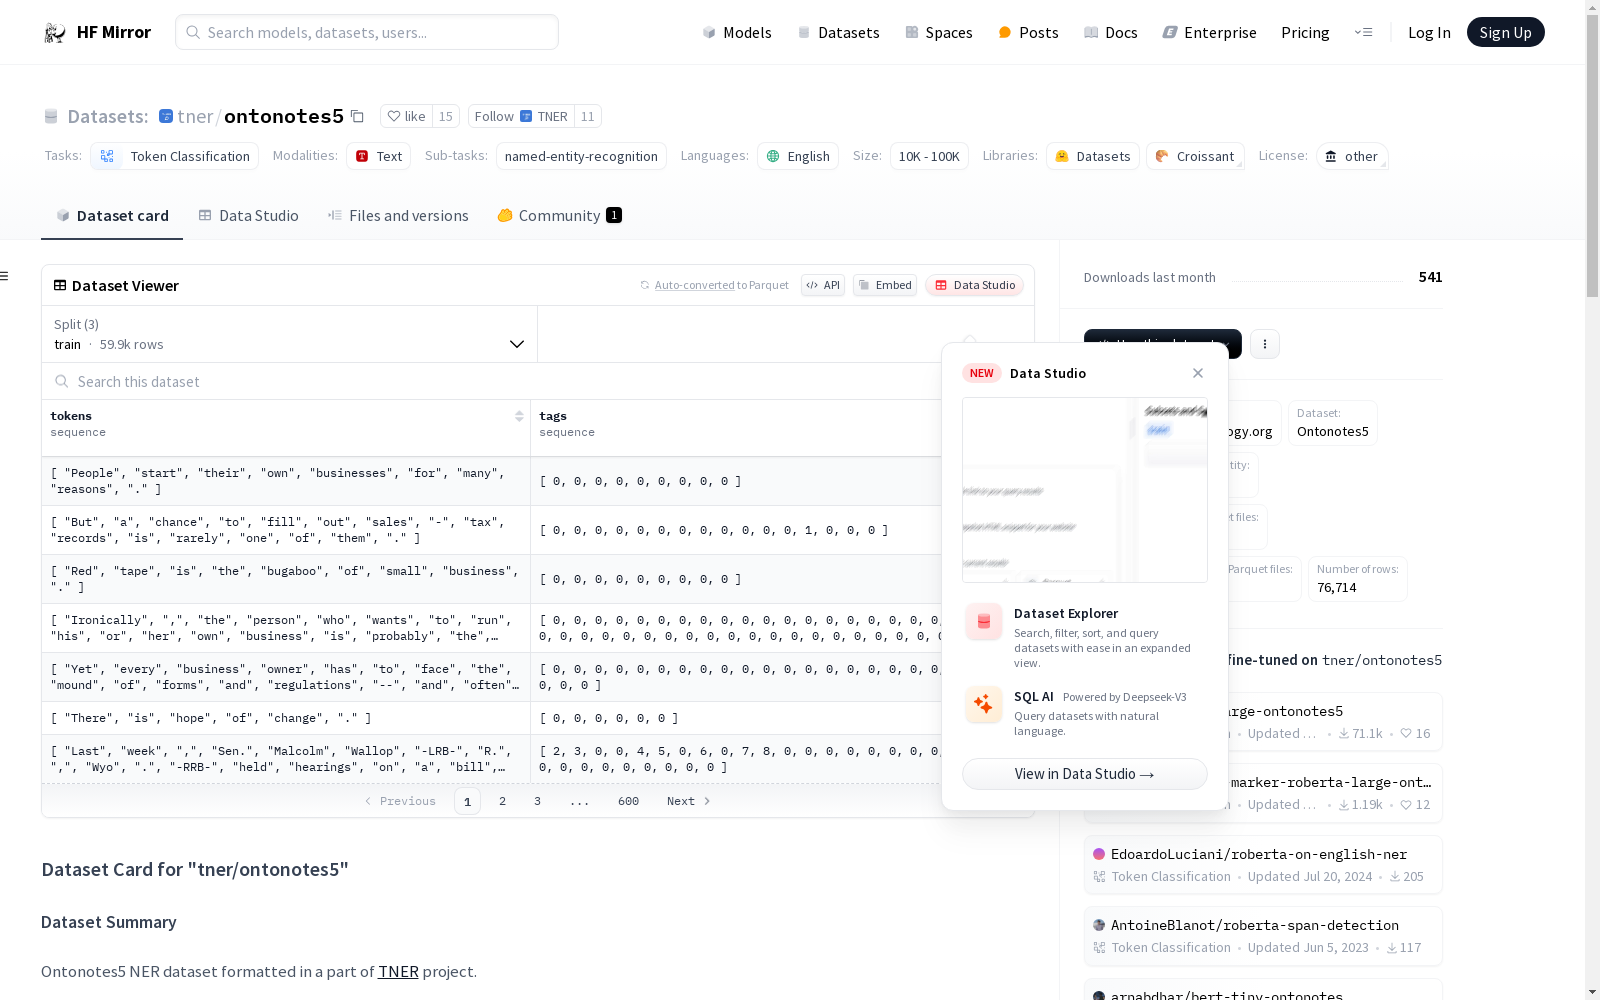The height and width of the screenshot is (1000, 1600).
Task: Focus the search models and datasets field
Action: [x=367, y=32]
